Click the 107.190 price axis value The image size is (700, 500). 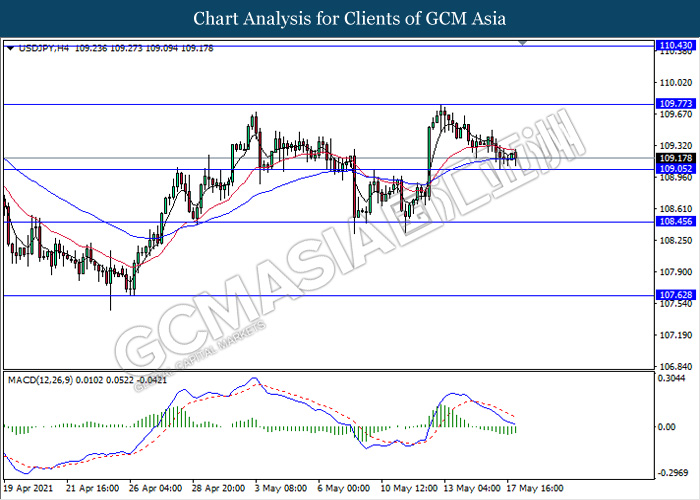pyautogui.click(x=676, y=335)
